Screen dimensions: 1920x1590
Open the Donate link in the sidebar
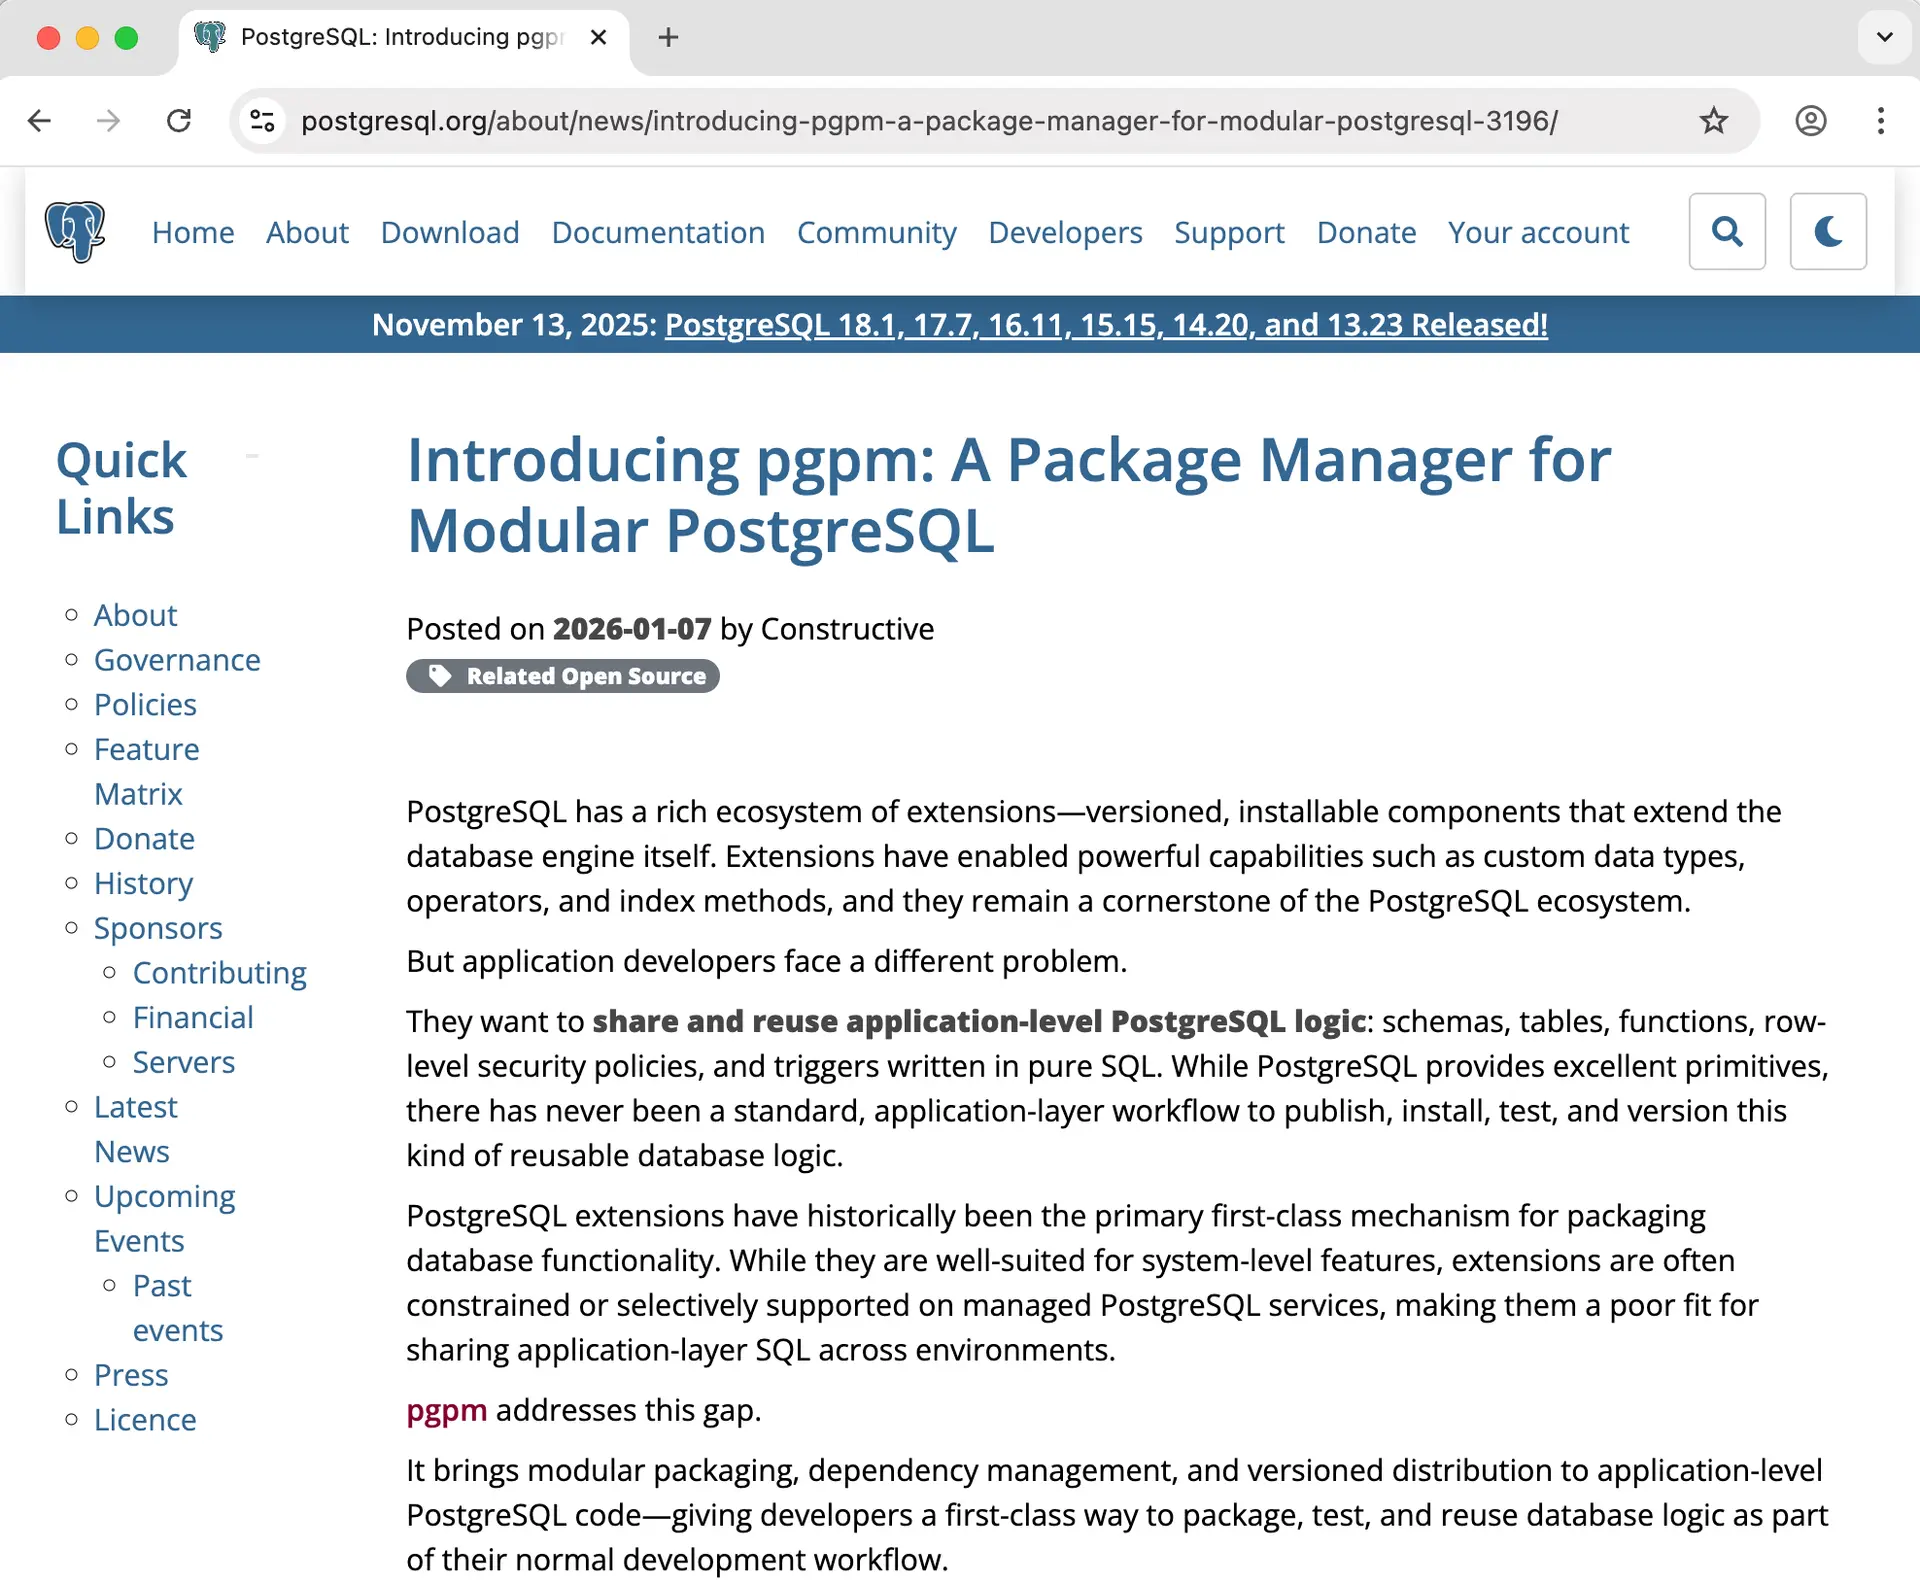pyautogui.click(x=144, y=839)
